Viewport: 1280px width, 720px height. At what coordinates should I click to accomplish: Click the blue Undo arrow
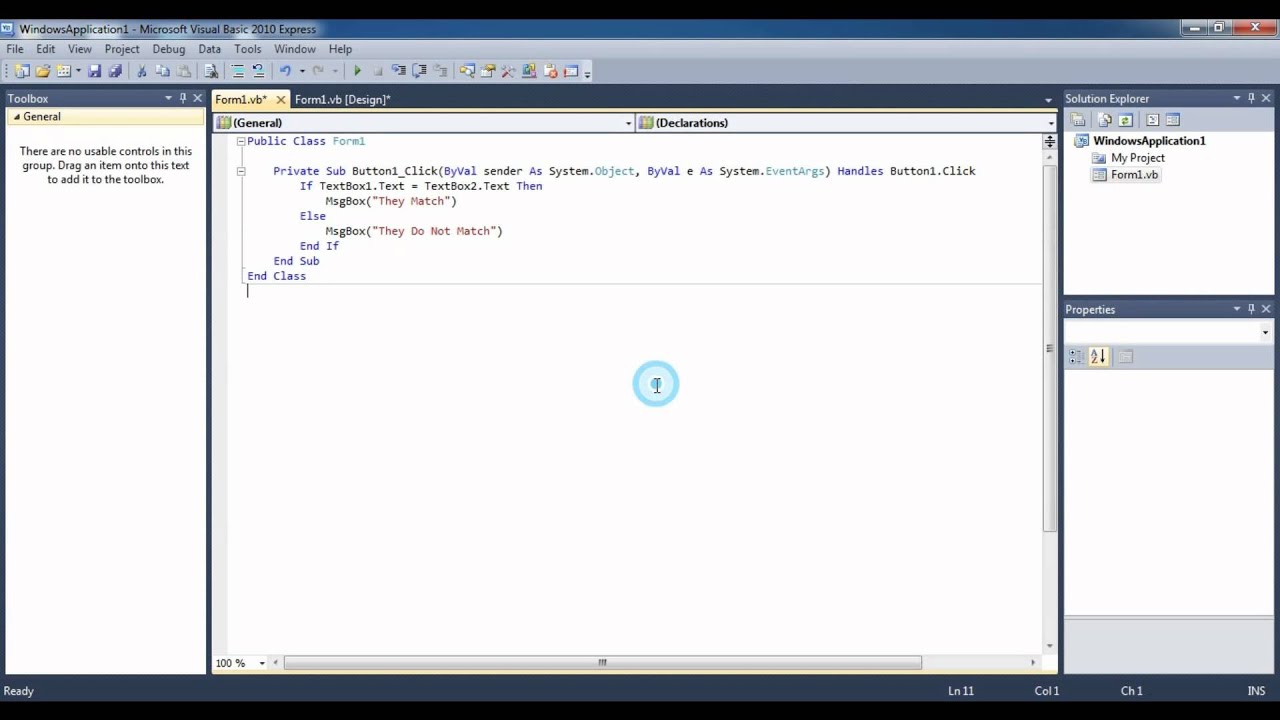(285, 71)
